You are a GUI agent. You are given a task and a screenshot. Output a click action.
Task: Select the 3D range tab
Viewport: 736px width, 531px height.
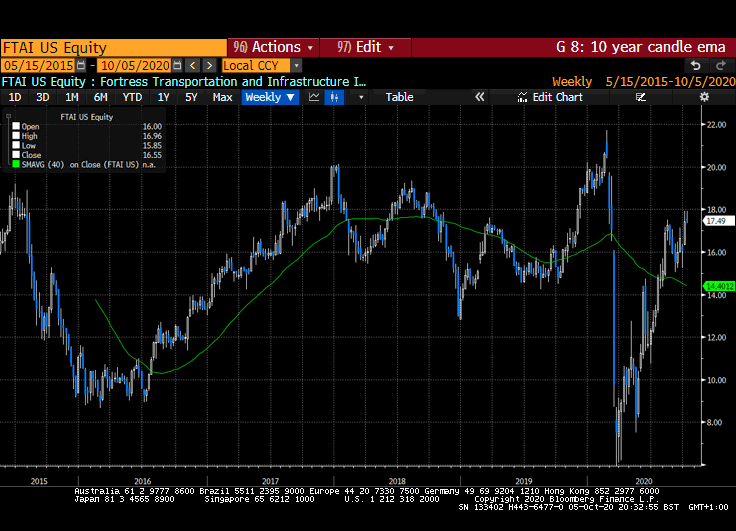tap(43, 97)
